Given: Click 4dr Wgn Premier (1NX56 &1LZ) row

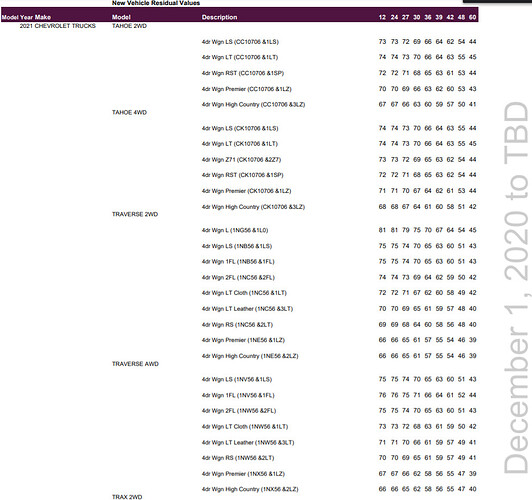Looking at the screenshot, I should 339,474.
